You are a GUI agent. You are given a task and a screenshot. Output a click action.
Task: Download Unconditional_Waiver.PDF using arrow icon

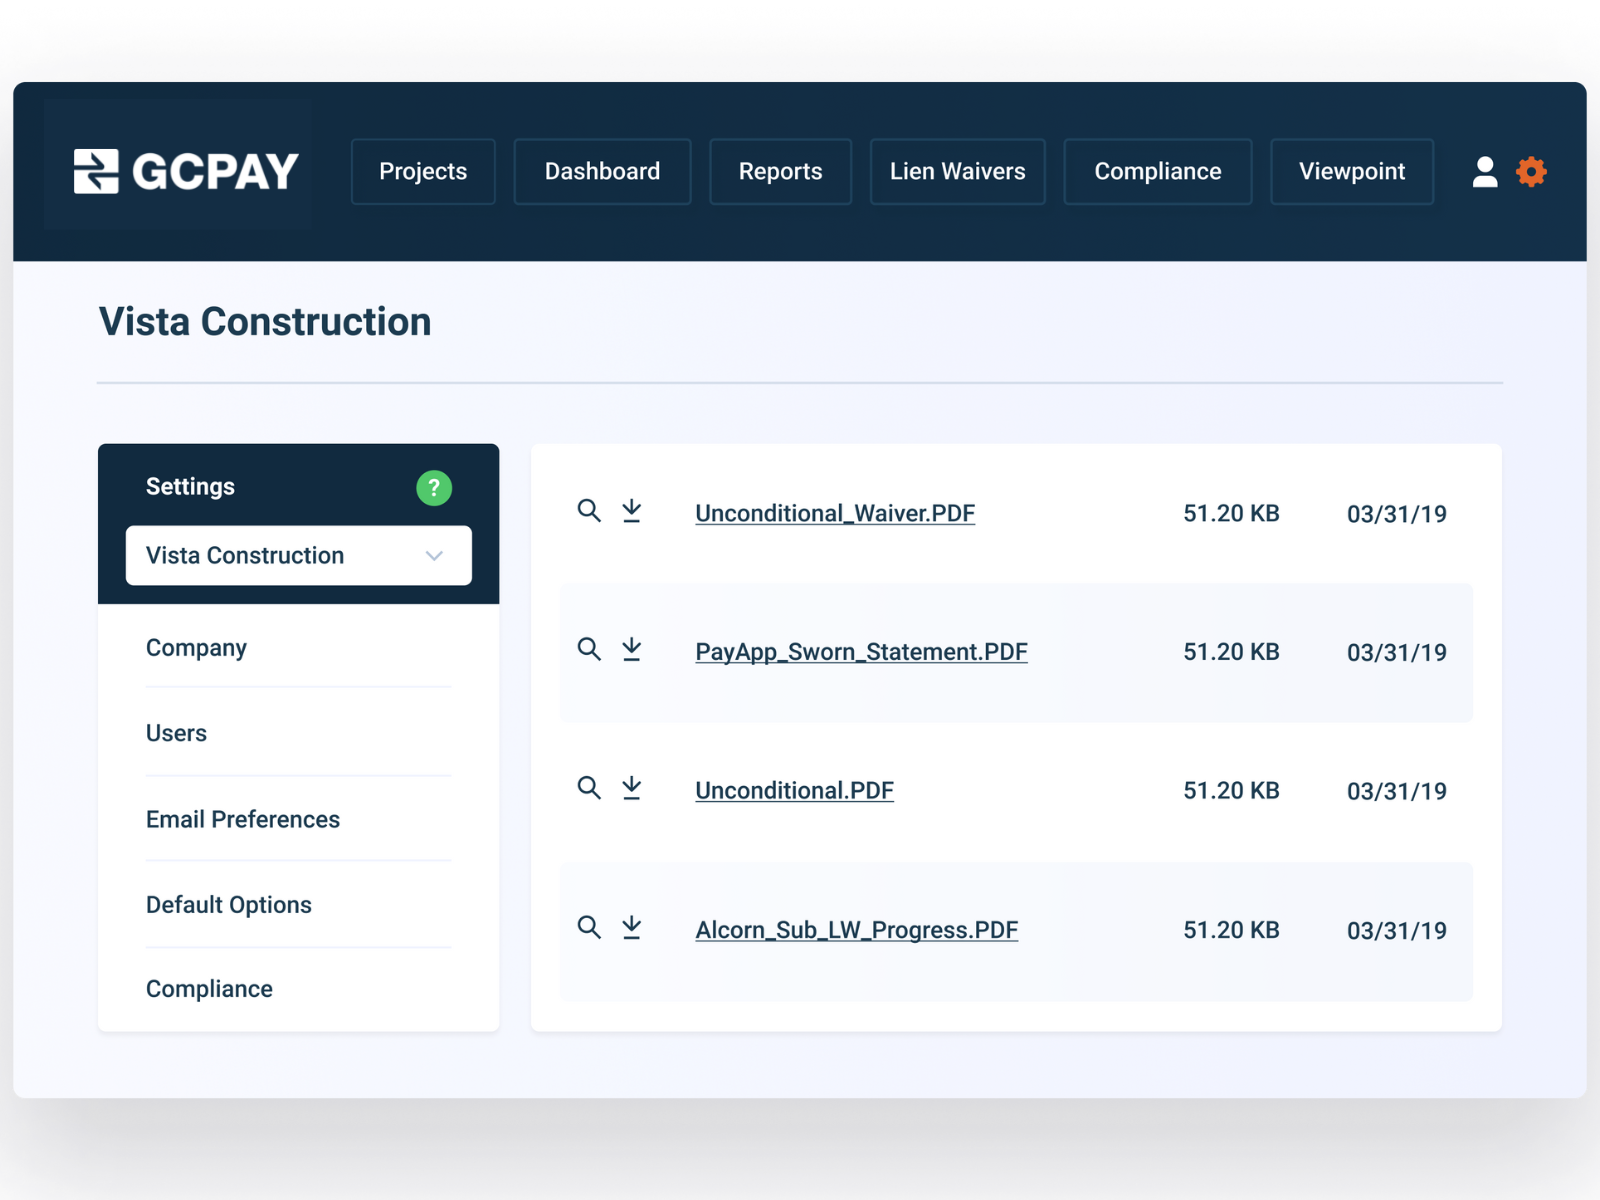pyautogui.click(x=632, y=511)
